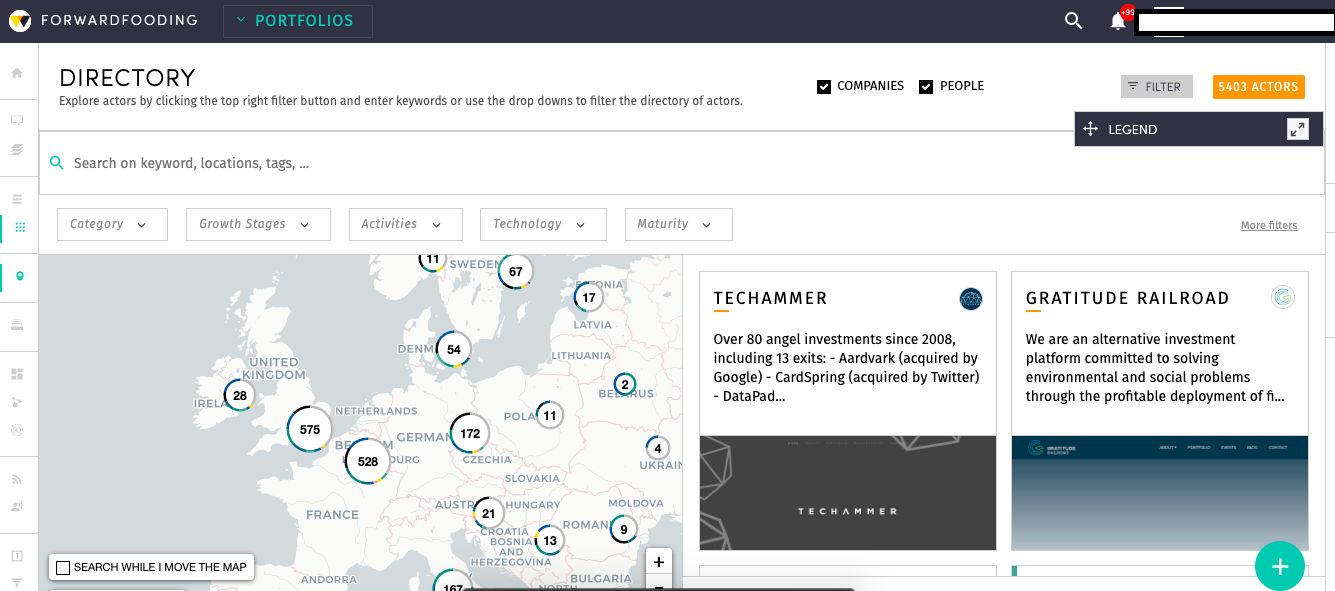Click the 21 cluster over Austria
1335x591 pixels.
point(488,514)
